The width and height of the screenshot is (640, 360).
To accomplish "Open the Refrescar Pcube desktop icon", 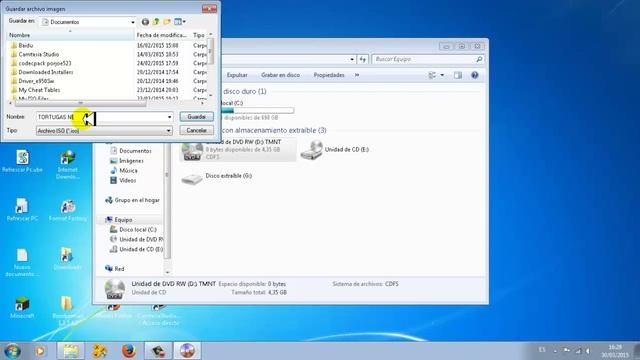I will pos(22,161).
